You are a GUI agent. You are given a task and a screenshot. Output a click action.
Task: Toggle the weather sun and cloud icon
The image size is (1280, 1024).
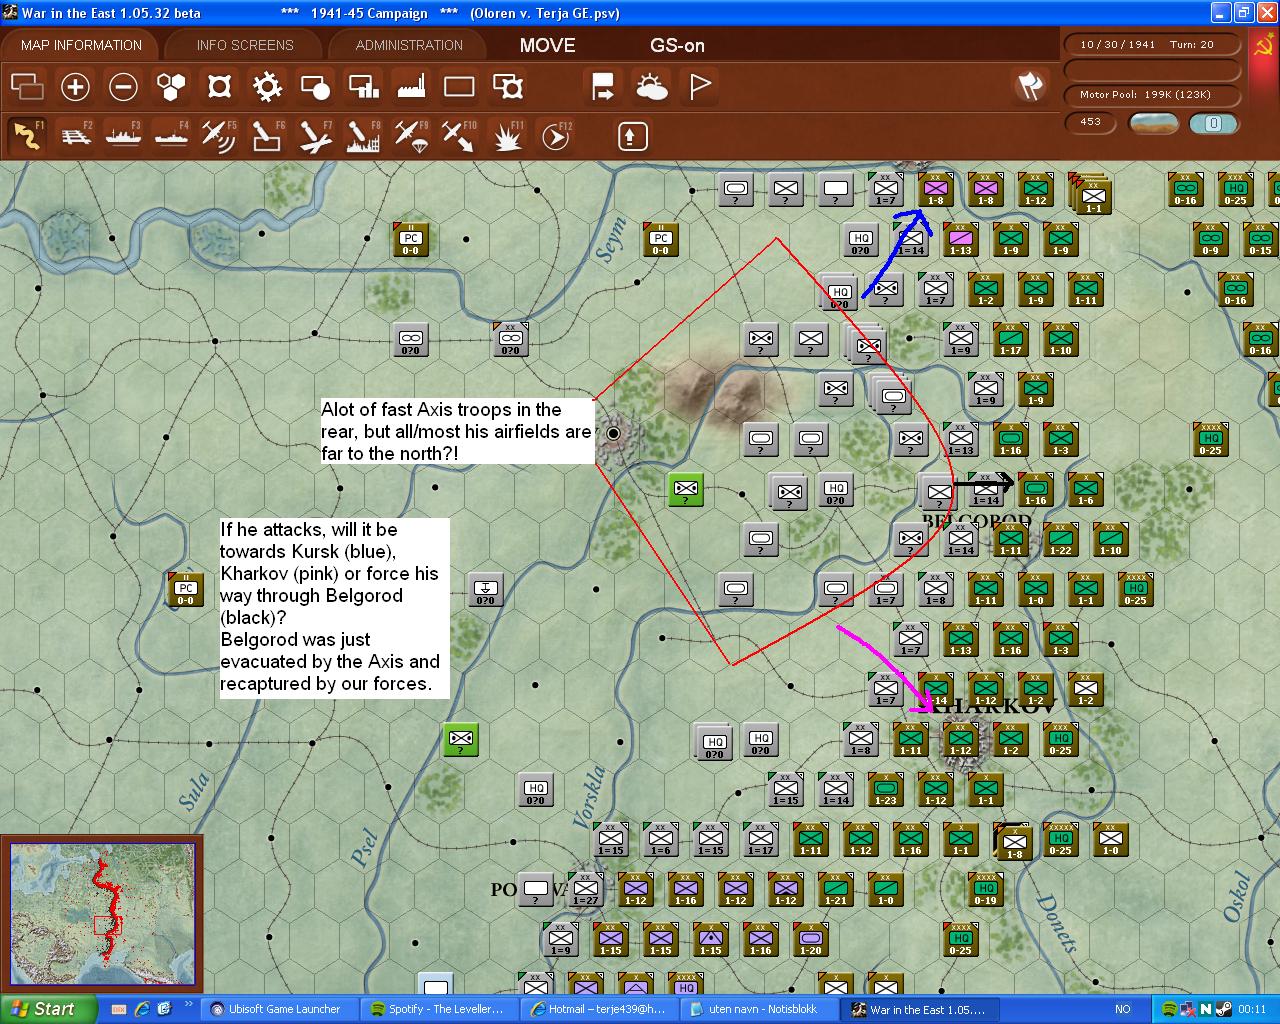(651, 87)
